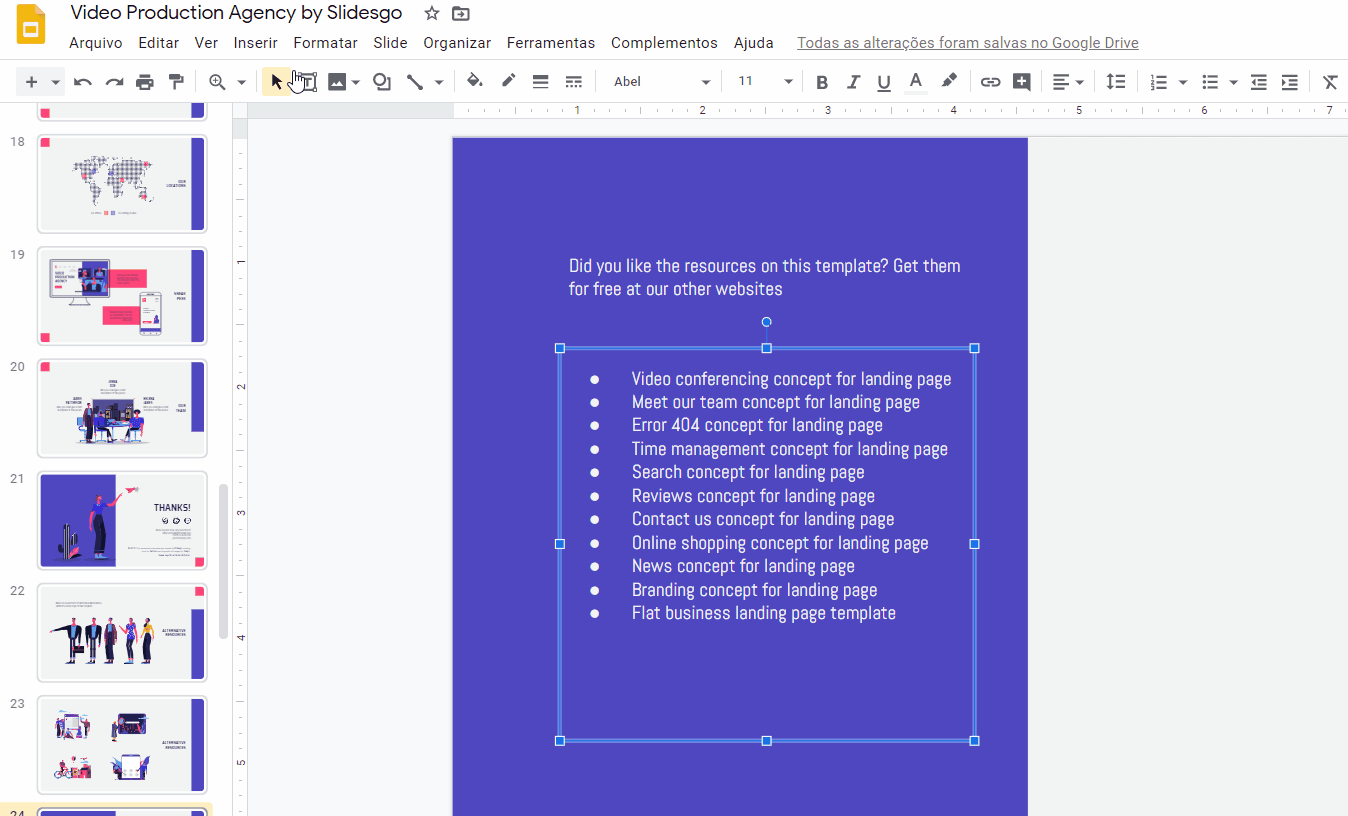Click the filmstrip vertical scrollbar

224,561
